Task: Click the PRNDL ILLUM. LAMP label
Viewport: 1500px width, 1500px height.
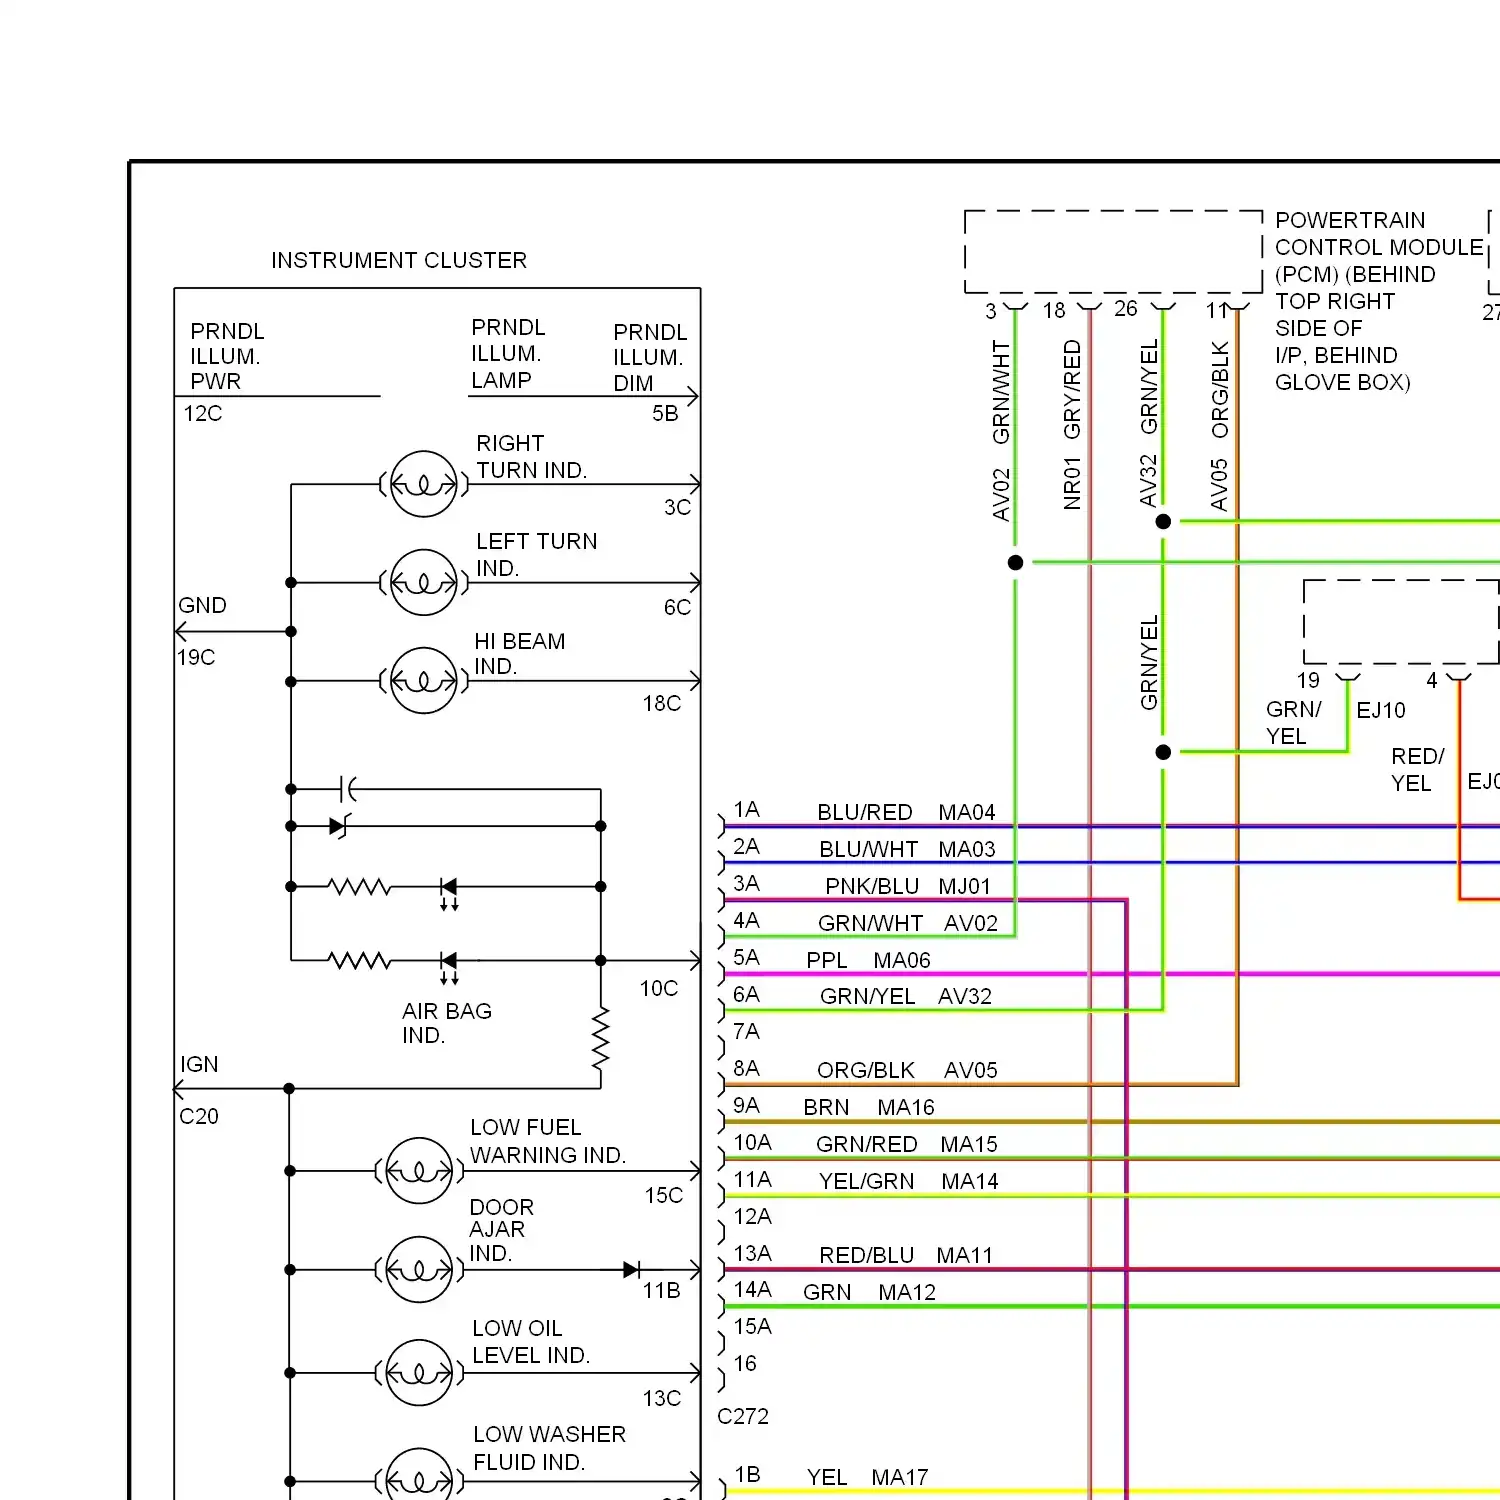Action: tap(509, 354)
